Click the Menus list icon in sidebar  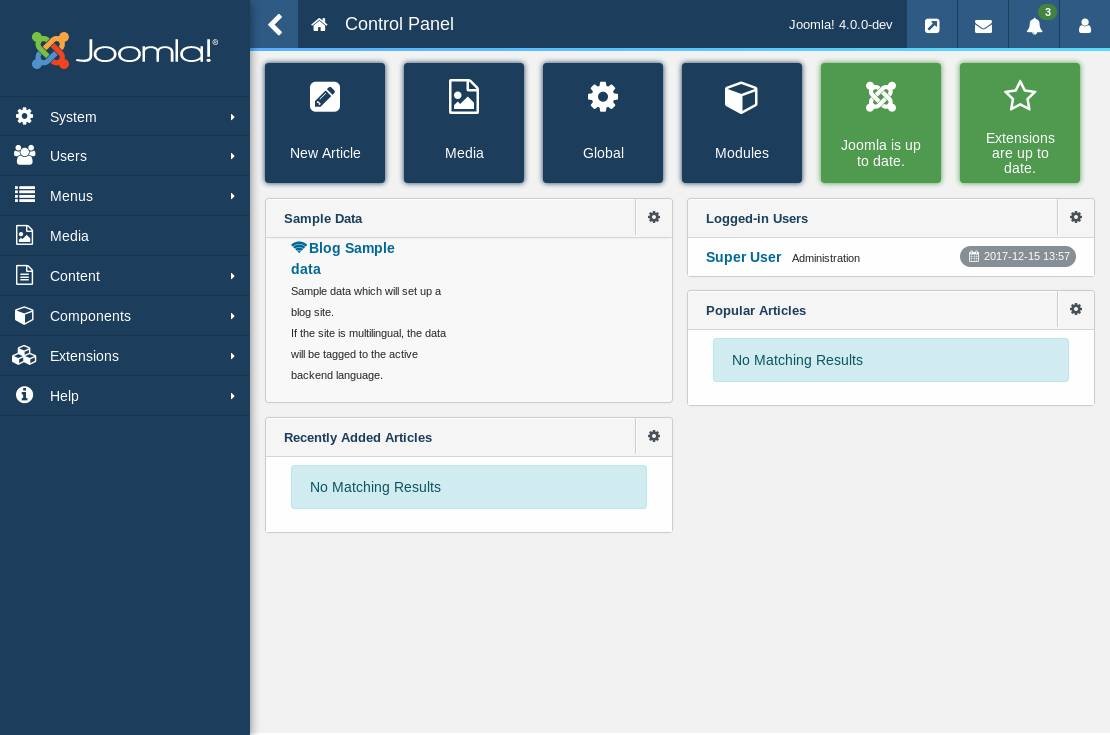click(x=25, y=195)
